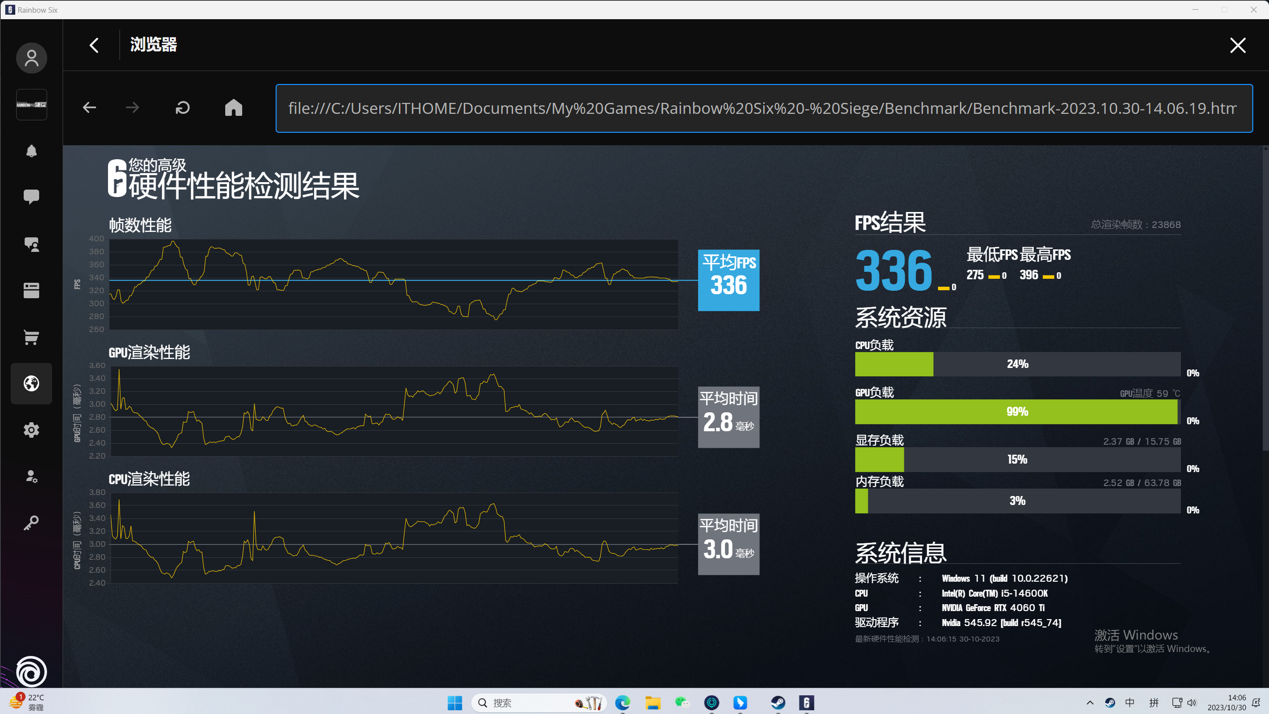Screen dimensions: 1269x714
Task: Click the GPU渲染性能 chart heading
Action: click(x=149, y=352)
